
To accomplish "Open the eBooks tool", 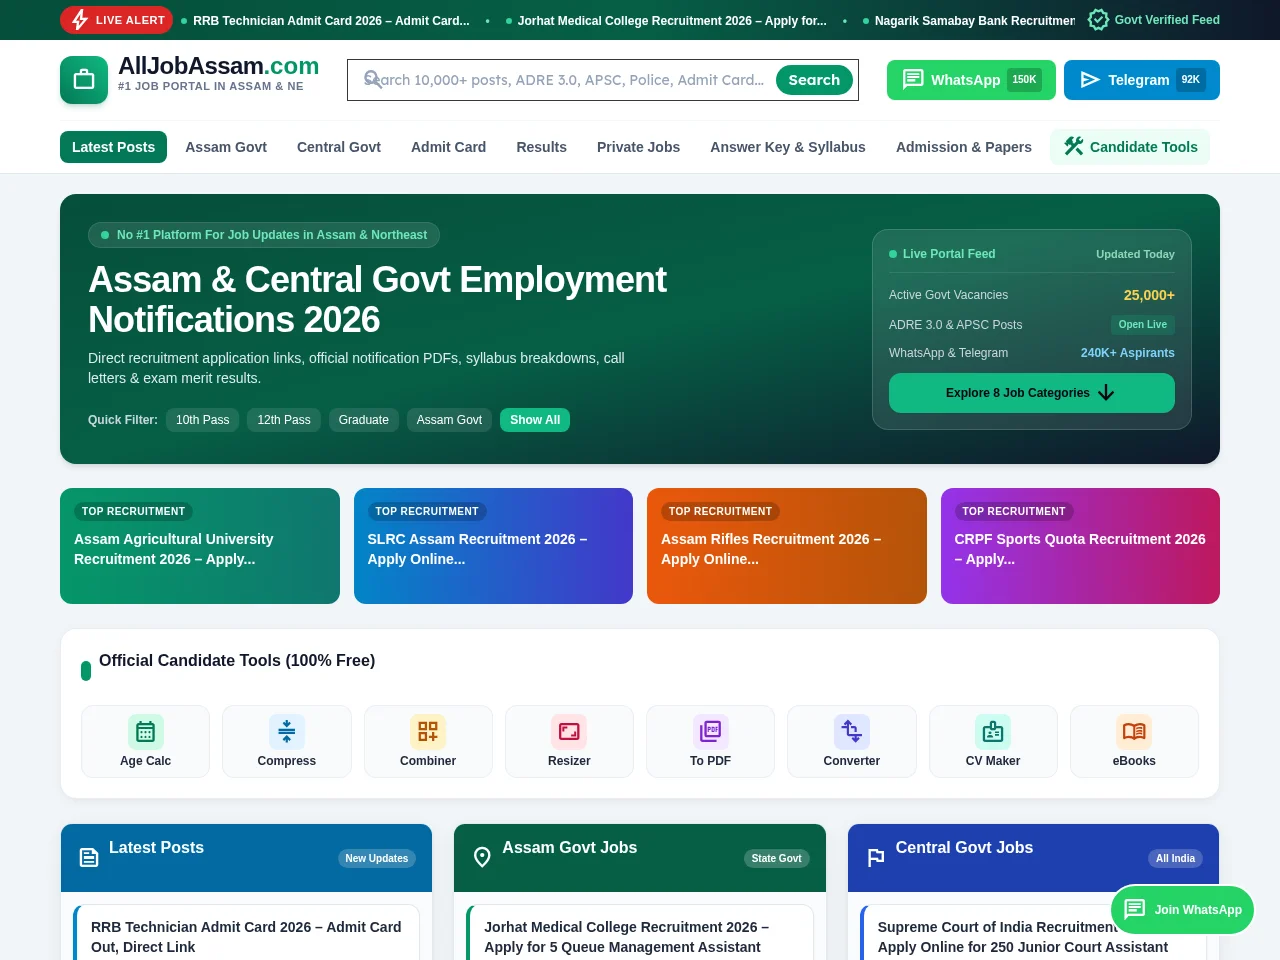I will pyautogui.click(x=1134, y=741).
